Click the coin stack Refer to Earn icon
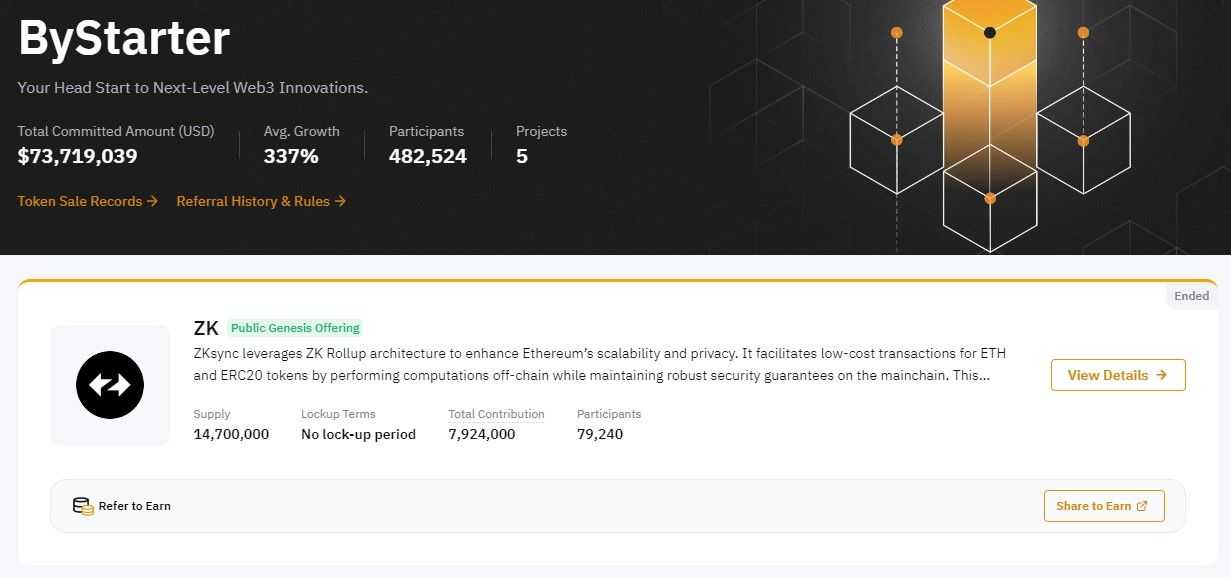This screenshot has width=1231, height=577. tap(83, 506)
